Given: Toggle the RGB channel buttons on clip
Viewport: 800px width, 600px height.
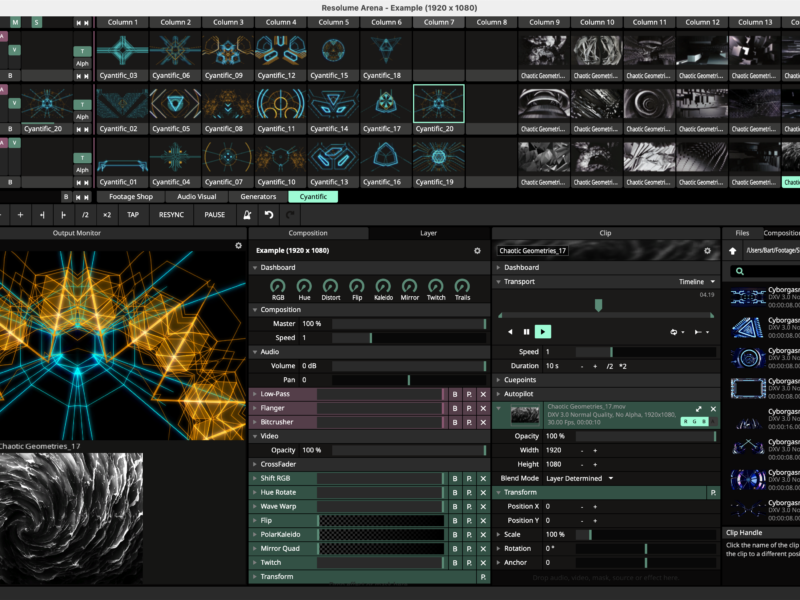Looking at the screenshot, I should click(695, 421).
